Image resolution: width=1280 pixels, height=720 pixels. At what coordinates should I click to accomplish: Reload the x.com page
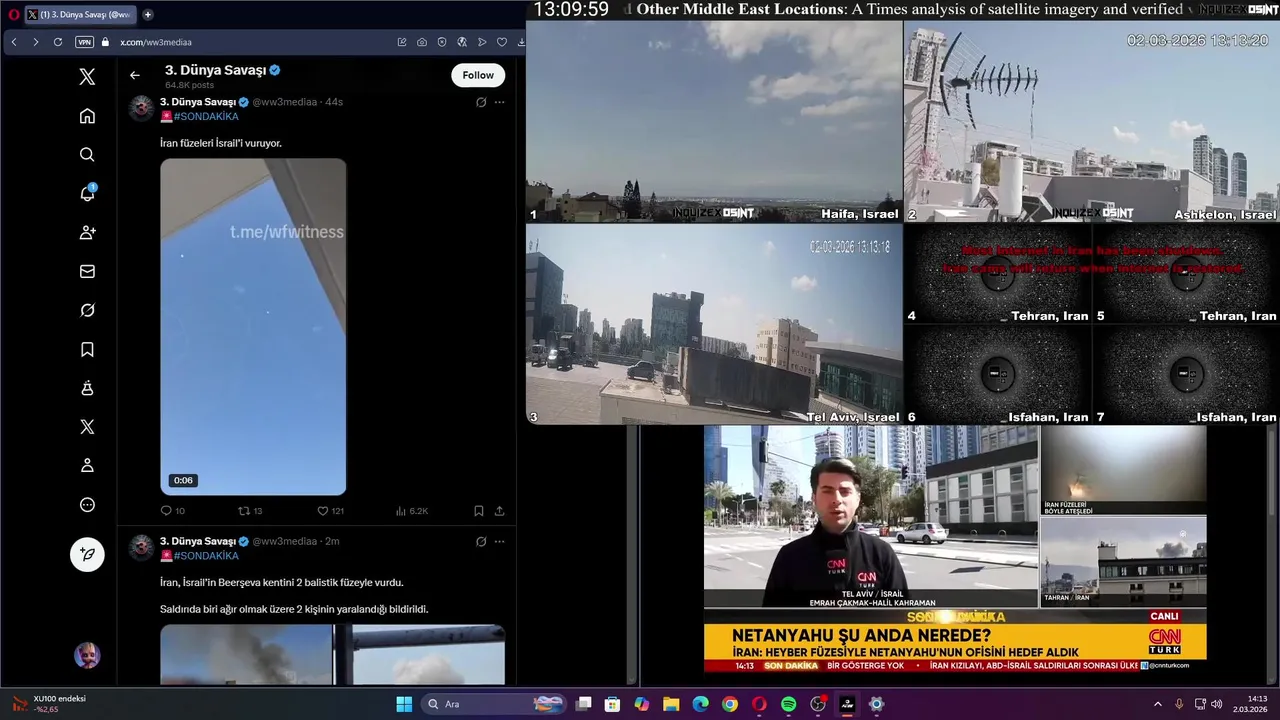[x=58, y=42]
